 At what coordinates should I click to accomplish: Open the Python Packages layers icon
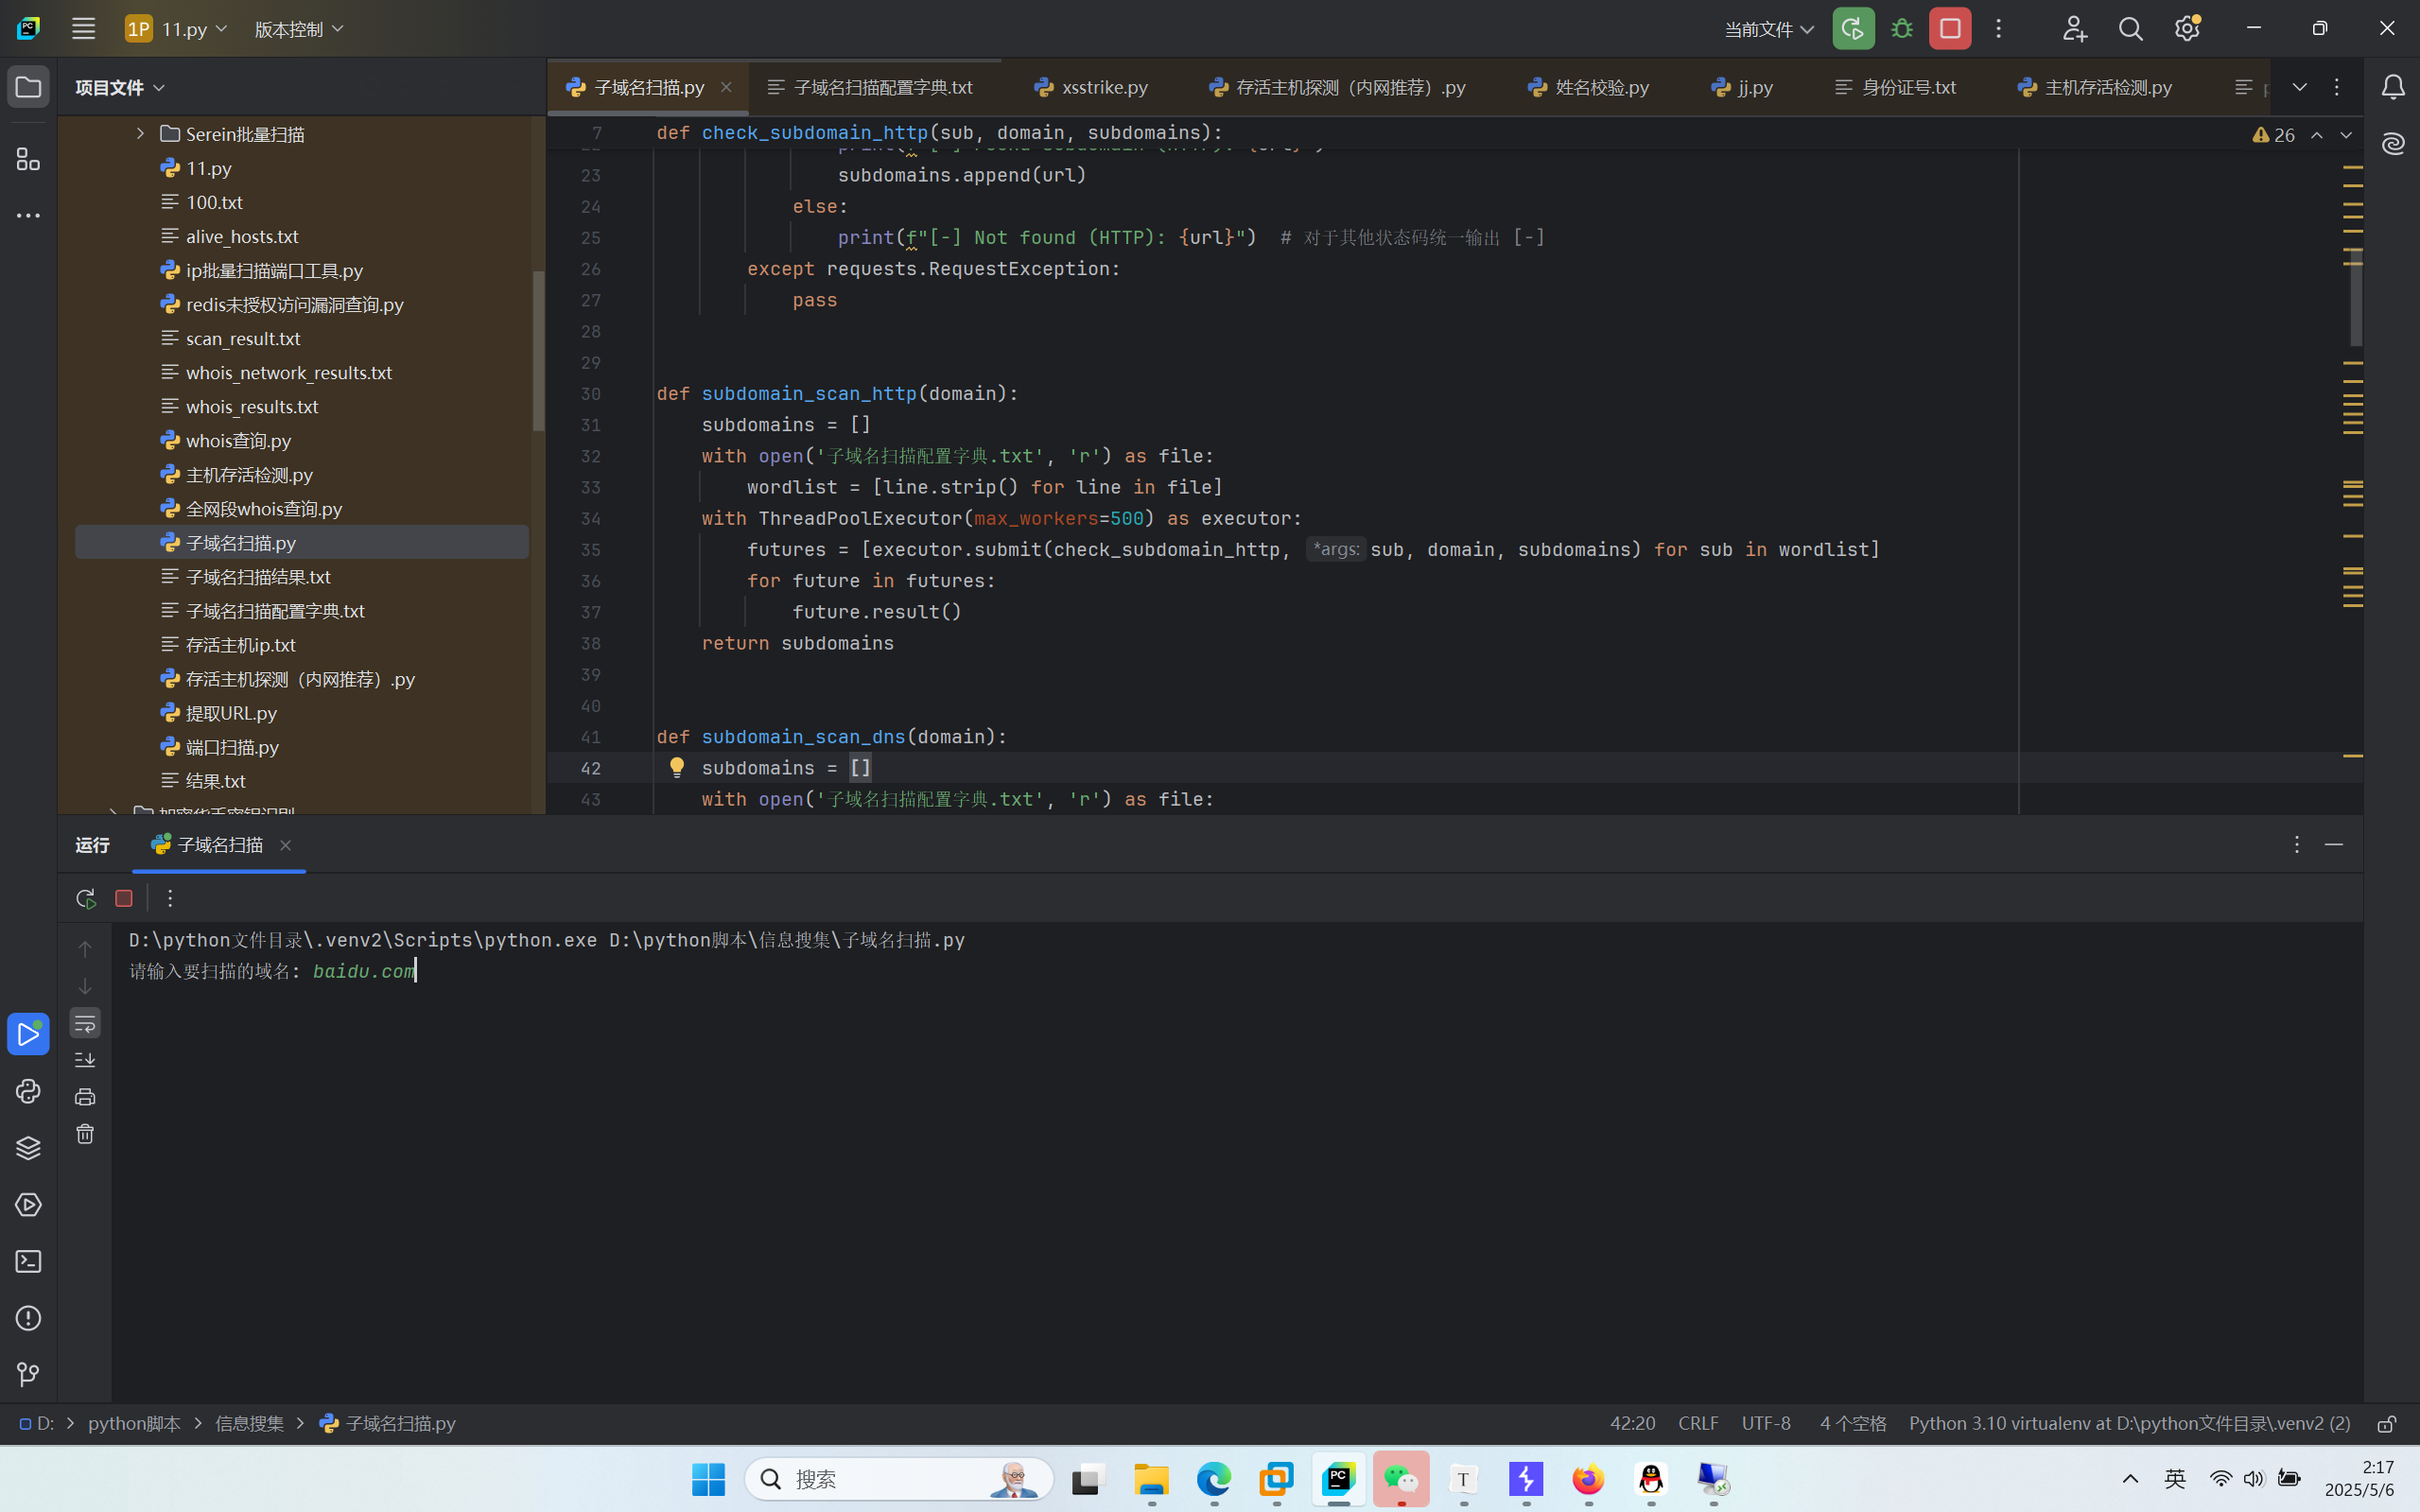(28, 1148)
